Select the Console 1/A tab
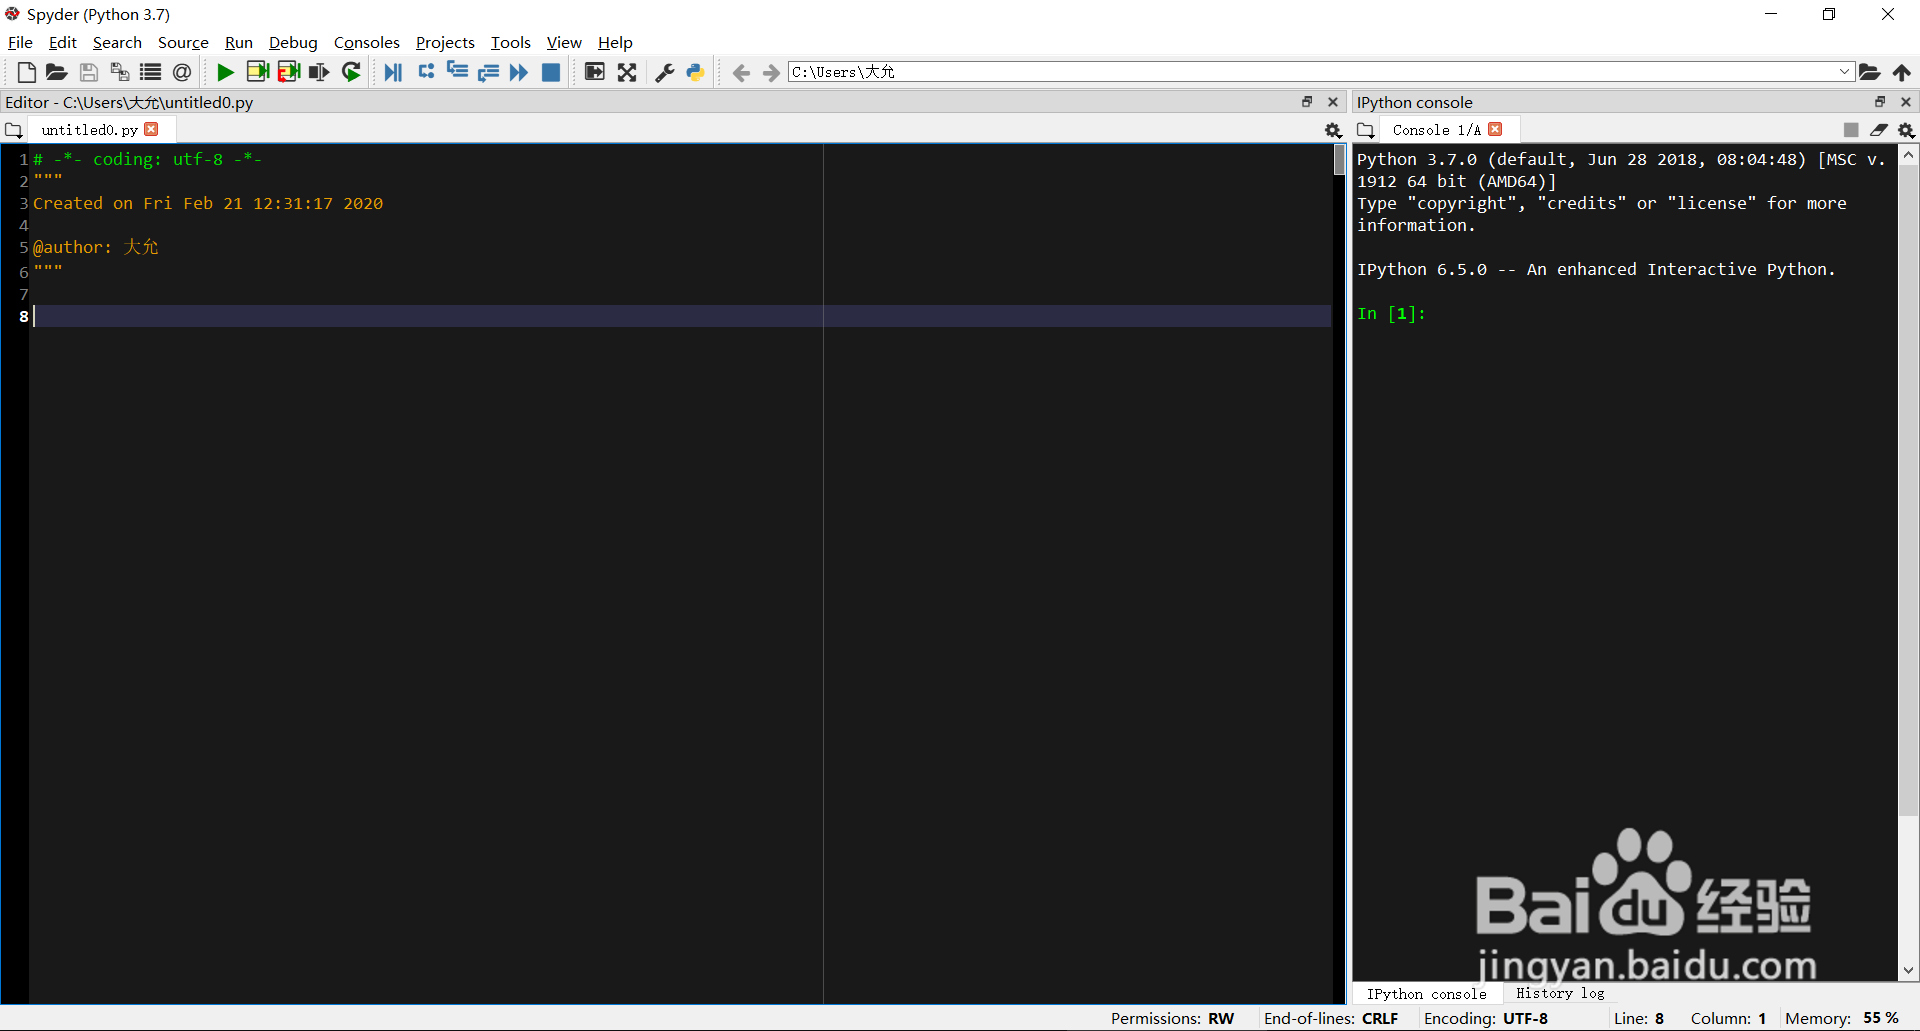Screen dimensions: 1920x1031 tap(1436, 130)
